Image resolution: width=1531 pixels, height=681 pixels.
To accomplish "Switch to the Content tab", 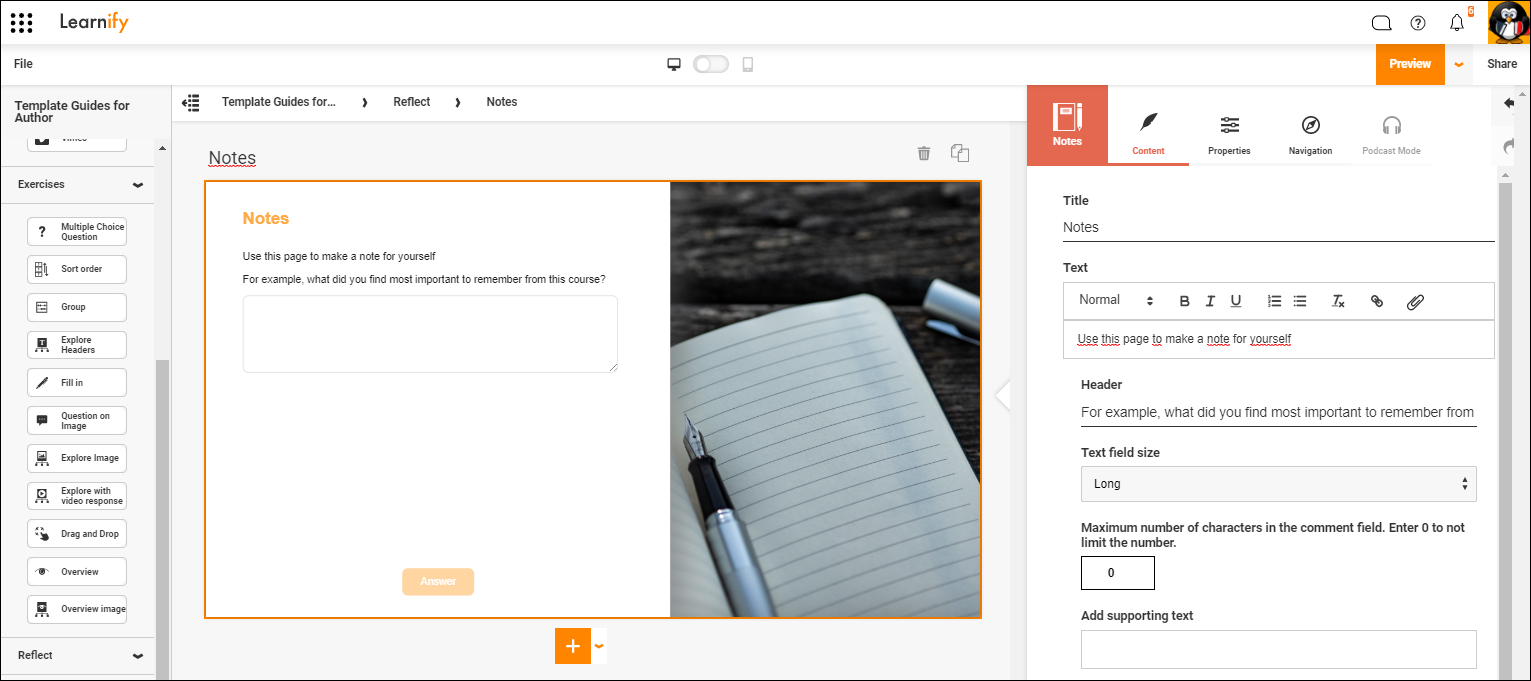I will pyautogui.click(x=1148, y=133).
